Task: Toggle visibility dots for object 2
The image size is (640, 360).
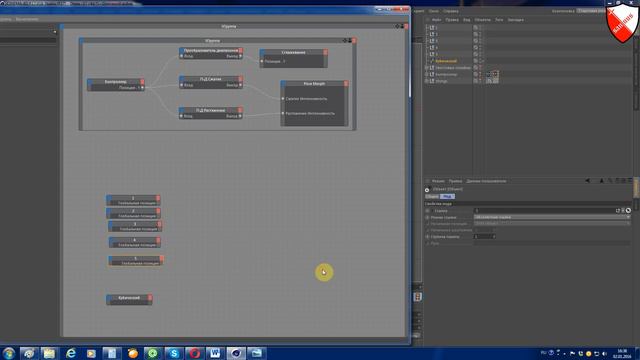Action: (x=480, y=34)
